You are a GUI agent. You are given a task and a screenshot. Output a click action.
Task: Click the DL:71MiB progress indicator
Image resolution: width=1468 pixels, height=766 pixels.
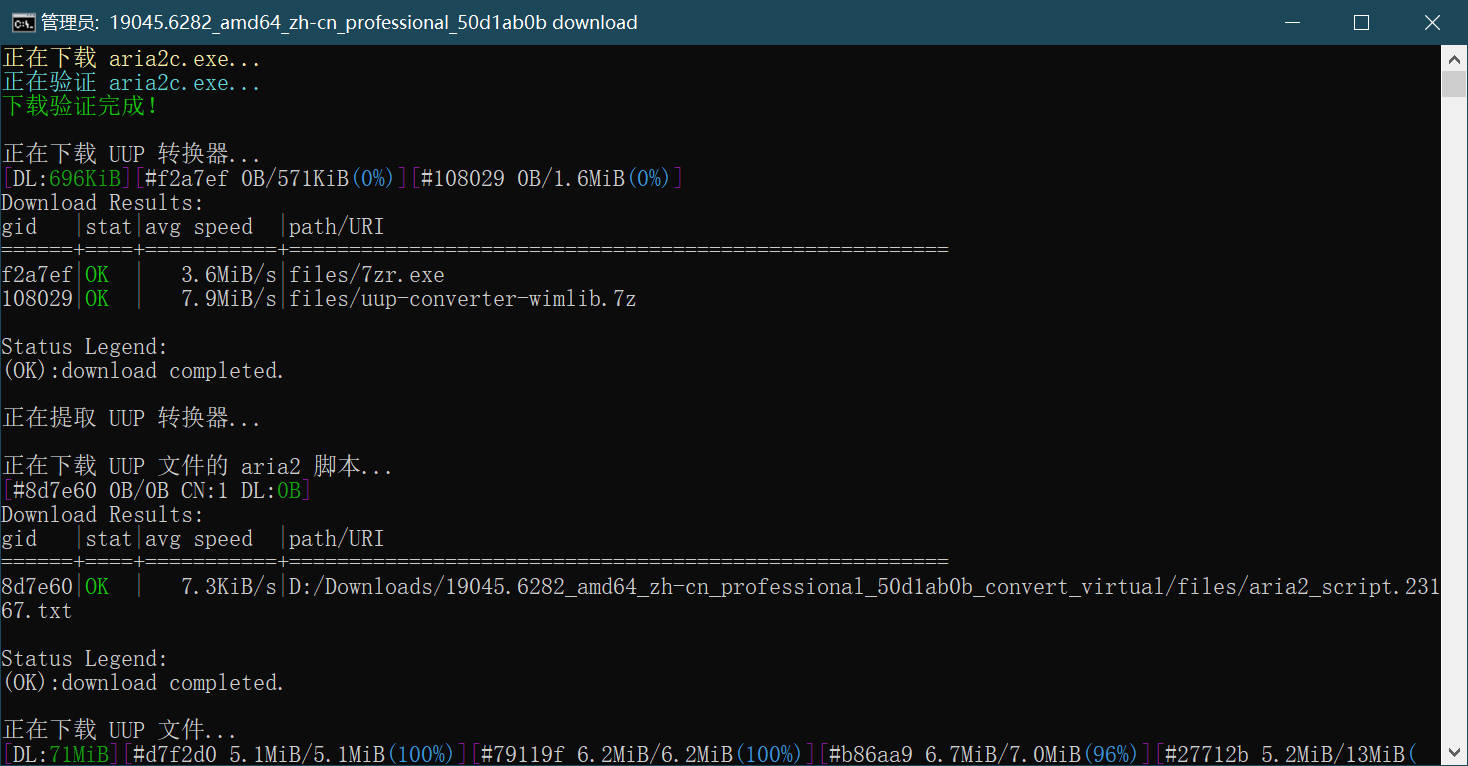62,754
